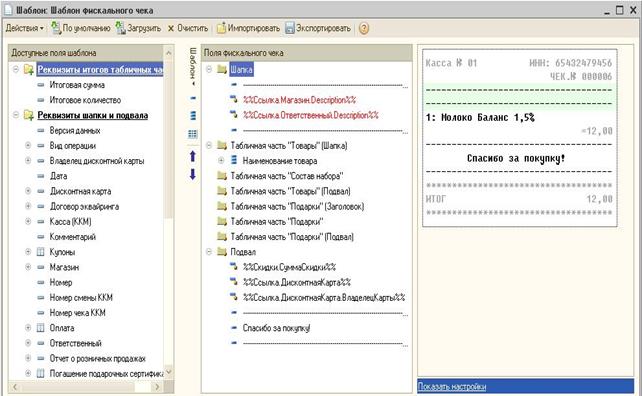
Task: Select Итоговое количество field
Action: coord(85,100)
